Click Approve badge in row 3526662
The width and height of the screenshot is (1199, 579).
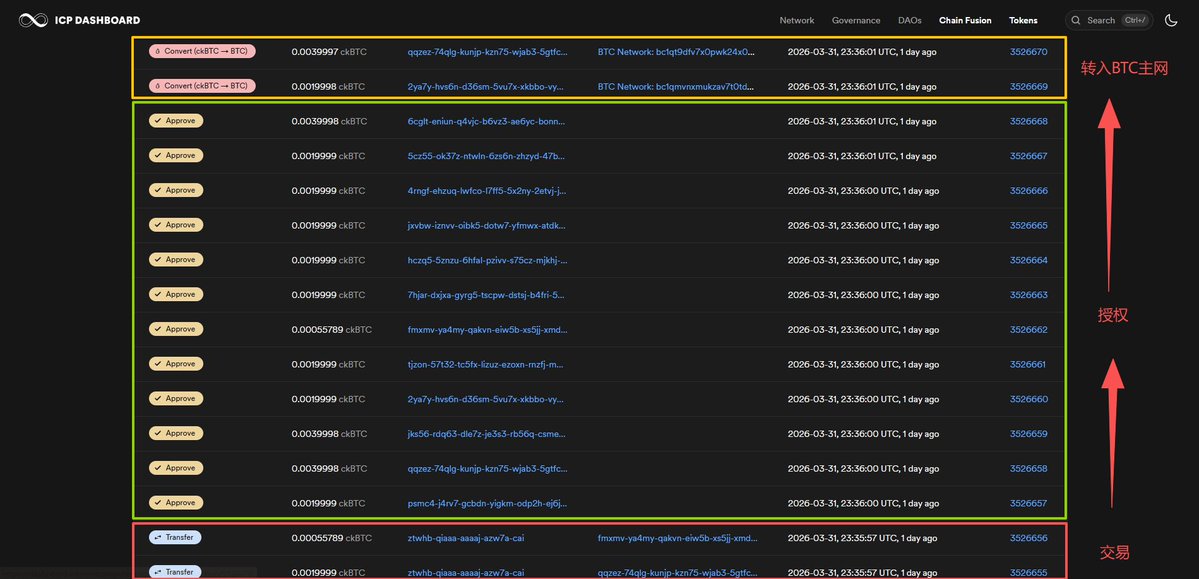coord(176,329)
